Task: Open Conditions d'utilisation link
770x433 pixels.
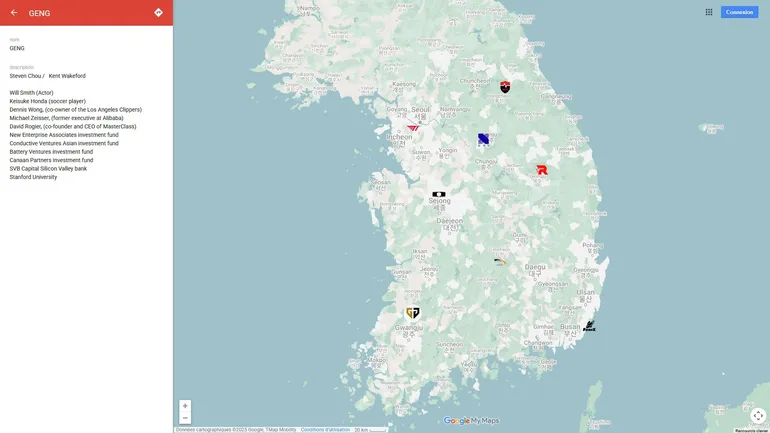Action: click(x=325, y=429)
